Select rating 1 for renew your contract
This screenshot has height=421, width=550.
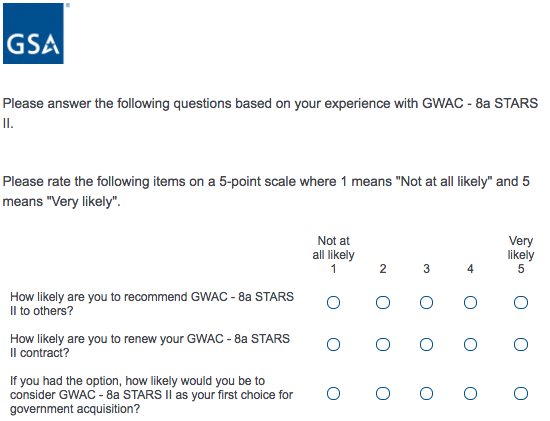[x=333, y=345]
